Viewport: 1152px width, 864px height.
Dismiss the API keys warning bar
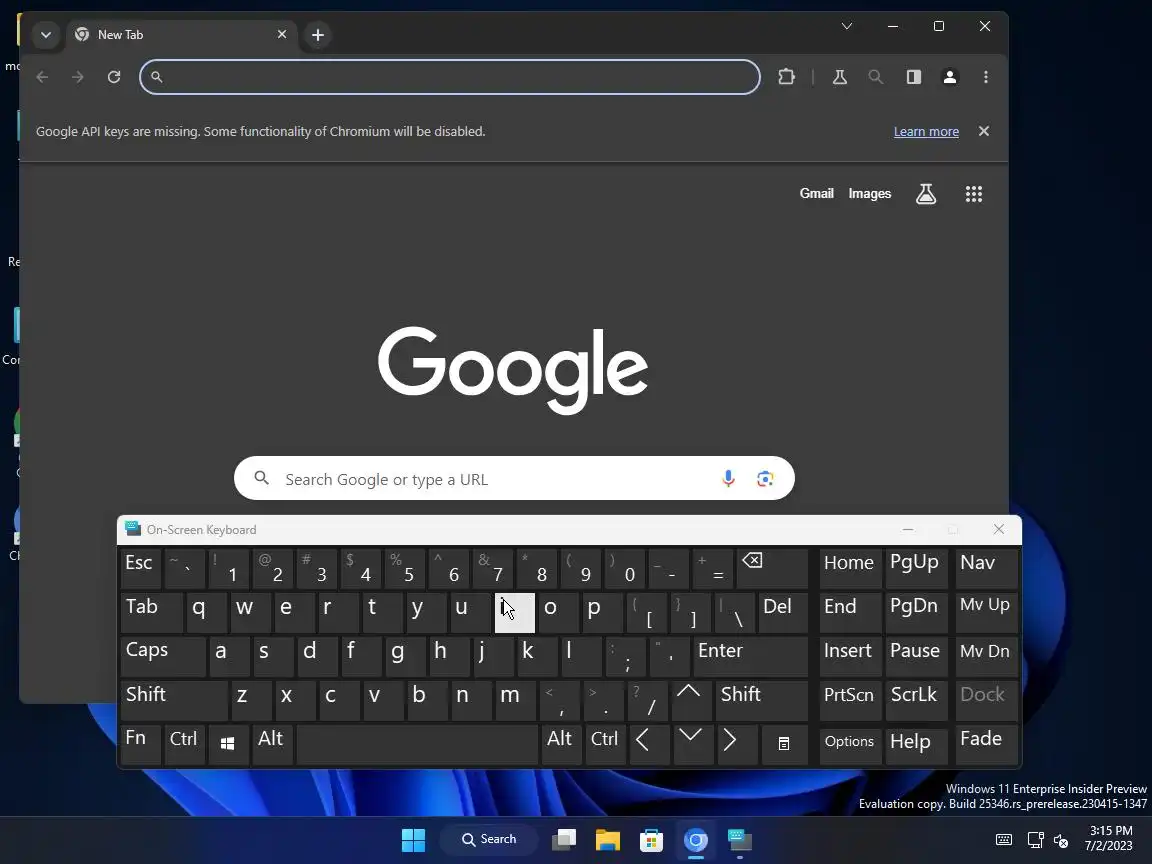(984, 131)
